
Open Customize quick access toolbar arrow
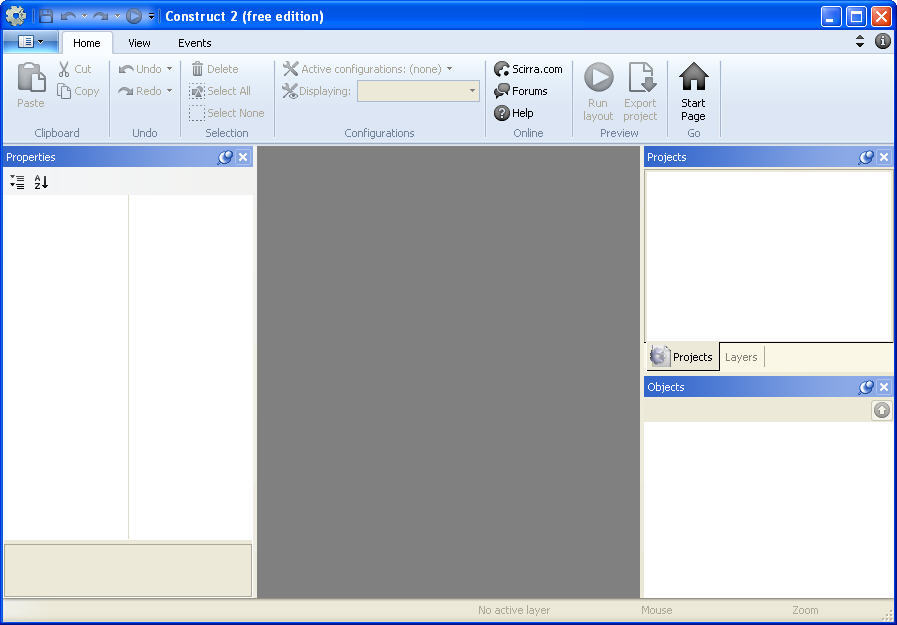(151, 16)
